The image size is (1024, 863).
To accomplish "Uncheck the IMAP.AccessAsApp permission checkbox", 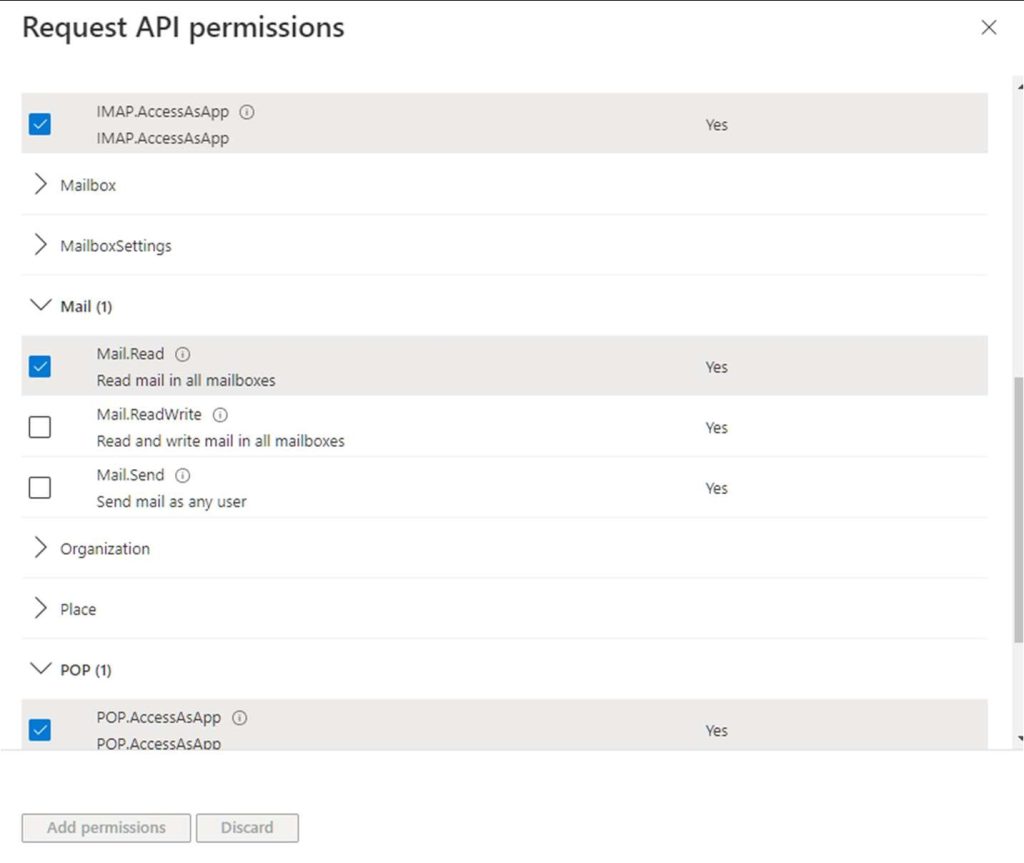I will coord(40,125).
